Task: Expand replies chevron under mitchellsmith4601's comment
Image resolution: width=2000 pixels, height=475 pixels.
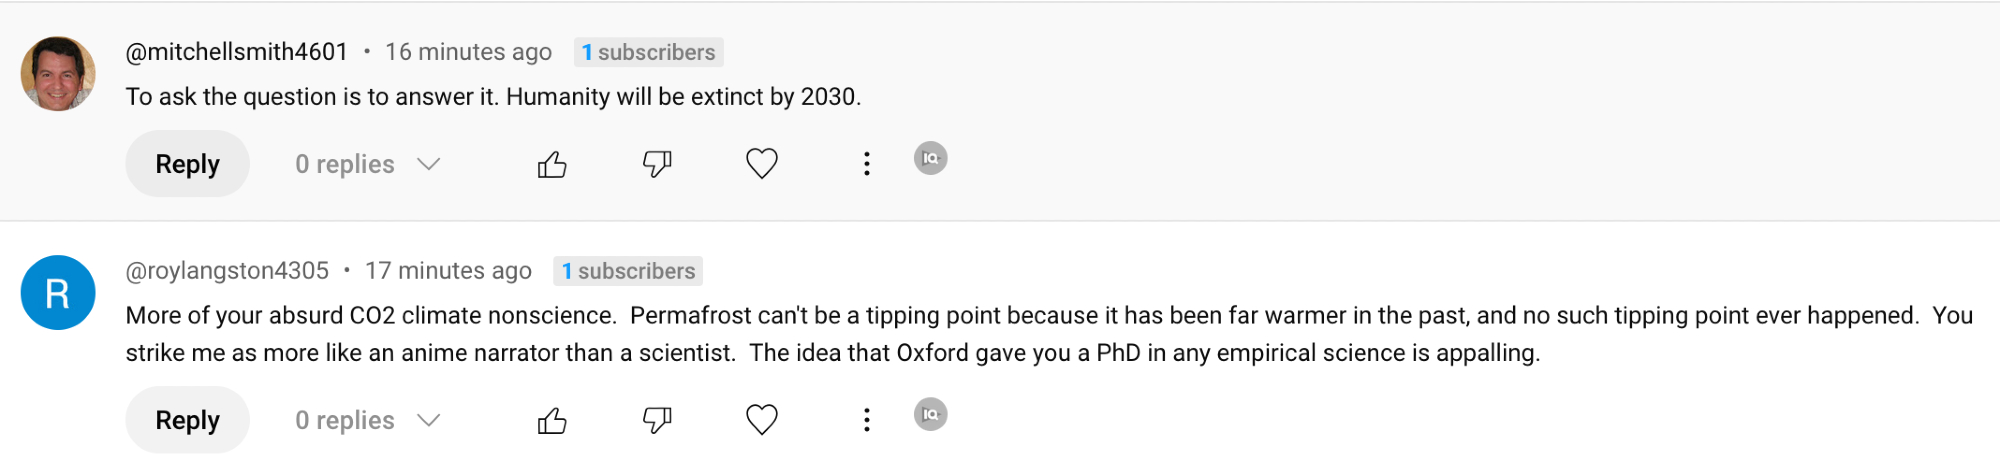Action: tap(429, 164)
